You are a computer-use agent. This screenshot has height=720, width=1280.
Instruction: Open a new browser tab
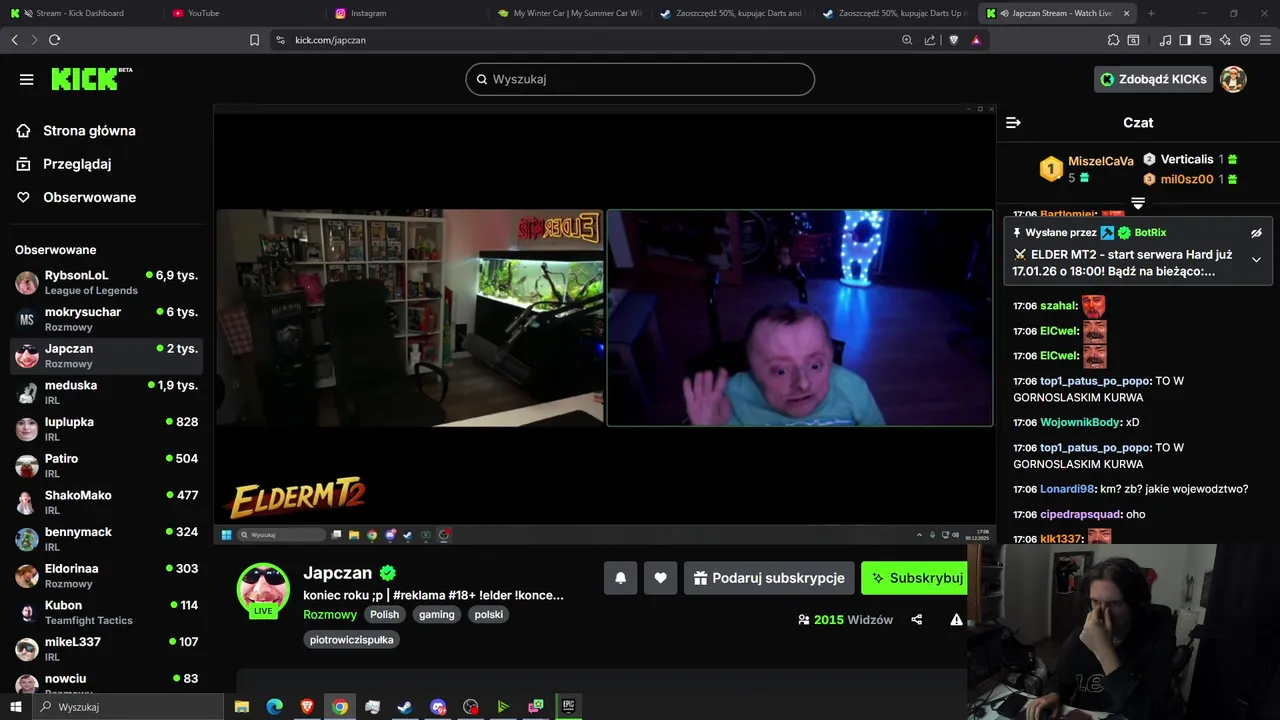coord(1151,13)
